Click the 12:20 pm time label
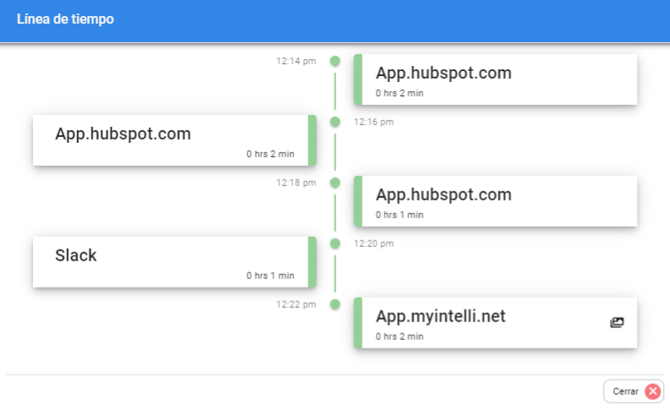 374,243
